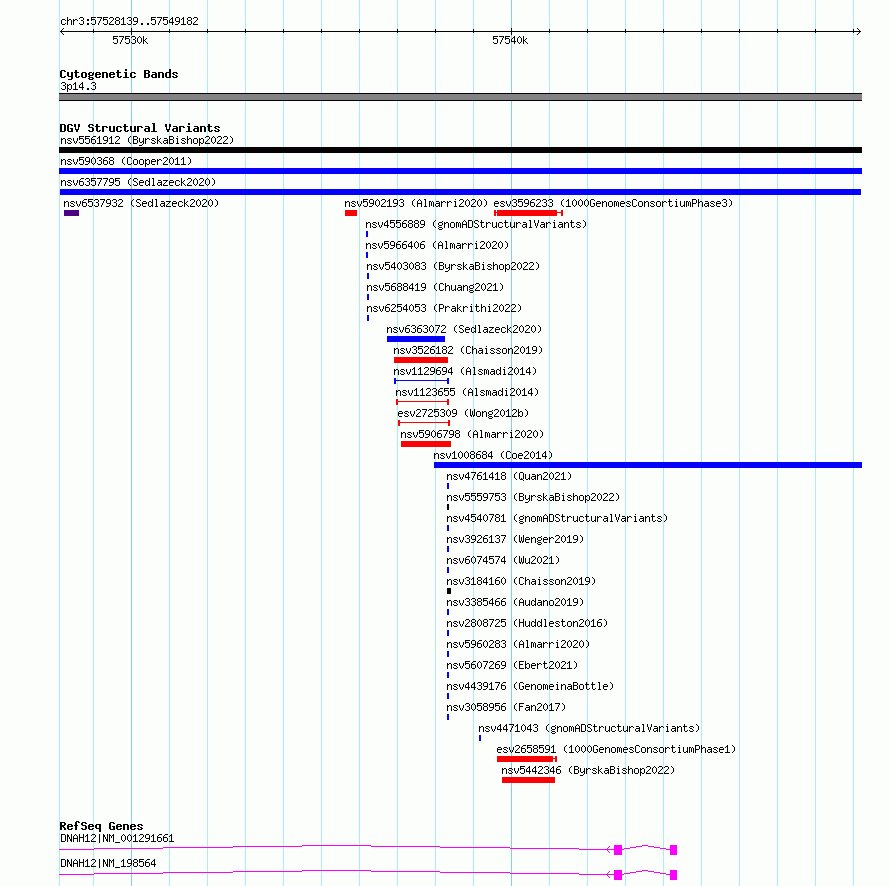Open nsv3184160 (Chaisson2019) label
The image size is (890, 886).
[521, 581]
